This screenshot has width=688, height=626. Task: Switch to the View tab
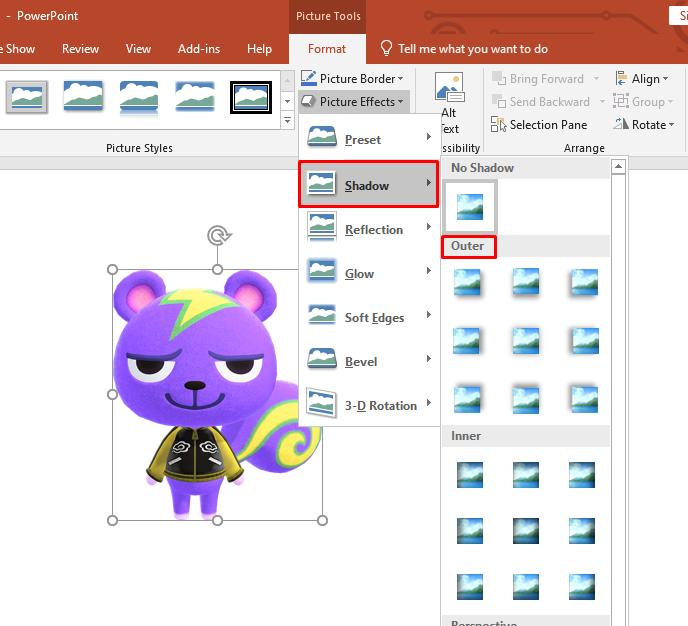coord(138,48)
